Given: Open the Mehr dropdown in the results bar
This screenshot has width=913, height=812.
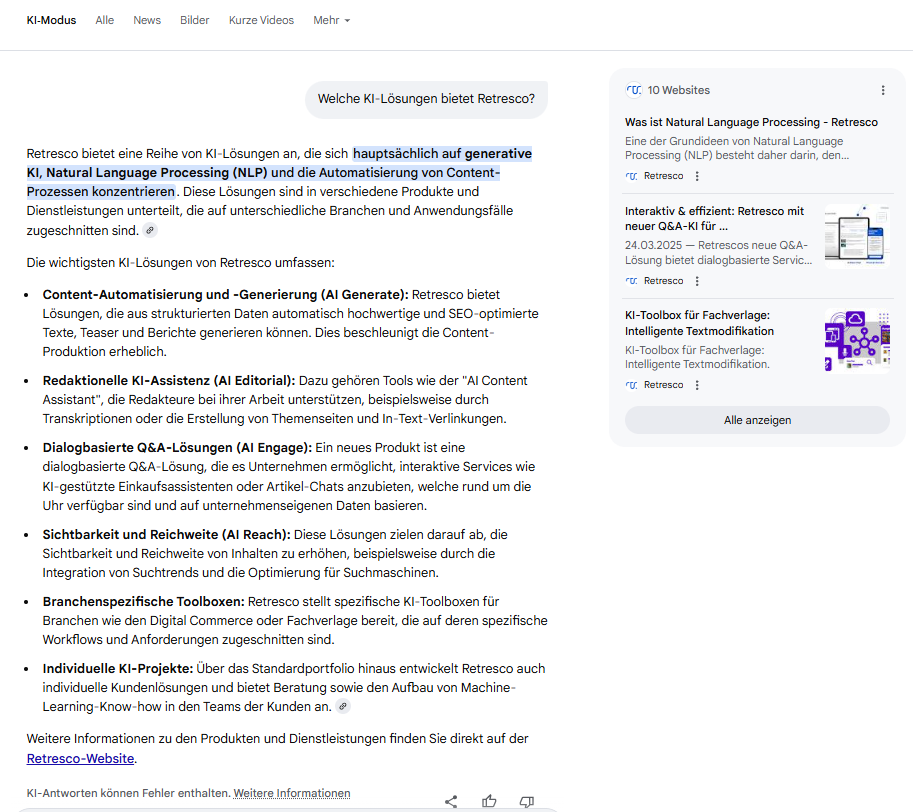Looking at the screenshot, I should (331, 19).
